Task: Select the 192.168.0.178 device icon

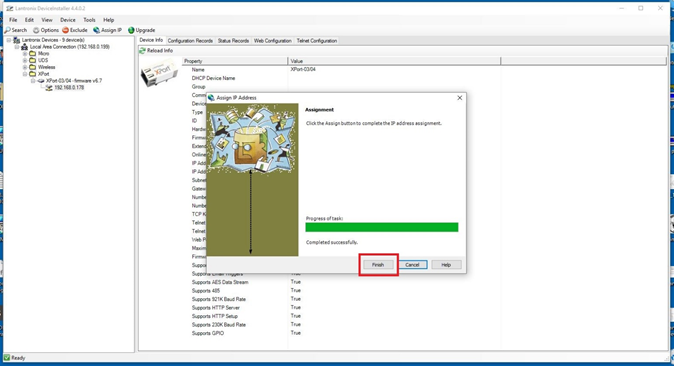Action: [49, 88]
